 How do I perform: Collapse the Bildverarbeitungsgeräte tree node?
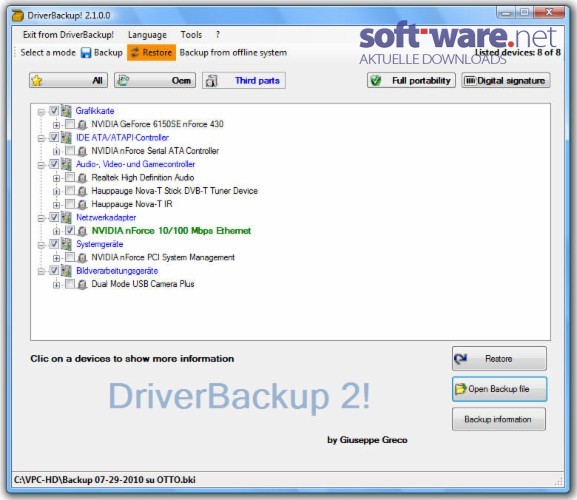tap(41, 272)
